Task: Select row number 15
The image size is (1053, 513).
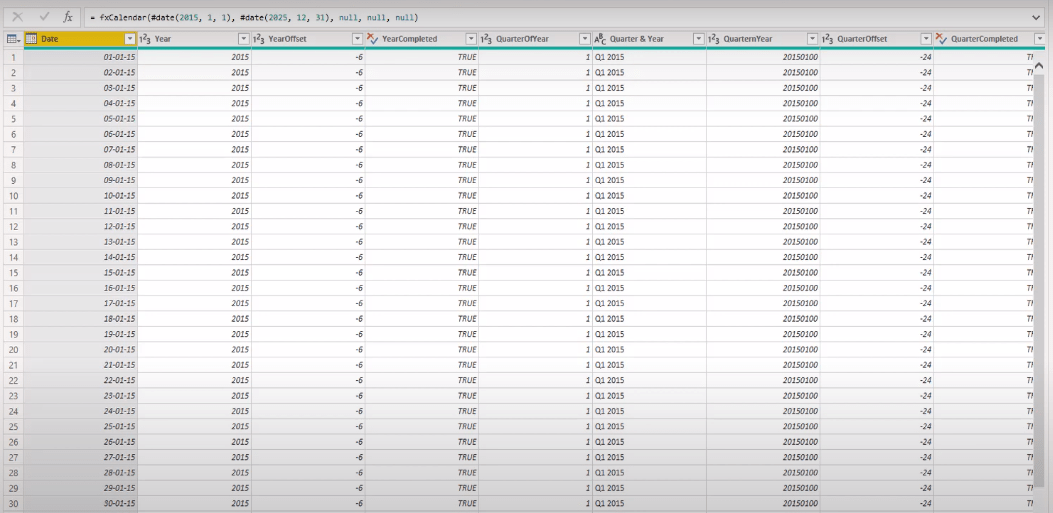Action: tap(13, 273)
